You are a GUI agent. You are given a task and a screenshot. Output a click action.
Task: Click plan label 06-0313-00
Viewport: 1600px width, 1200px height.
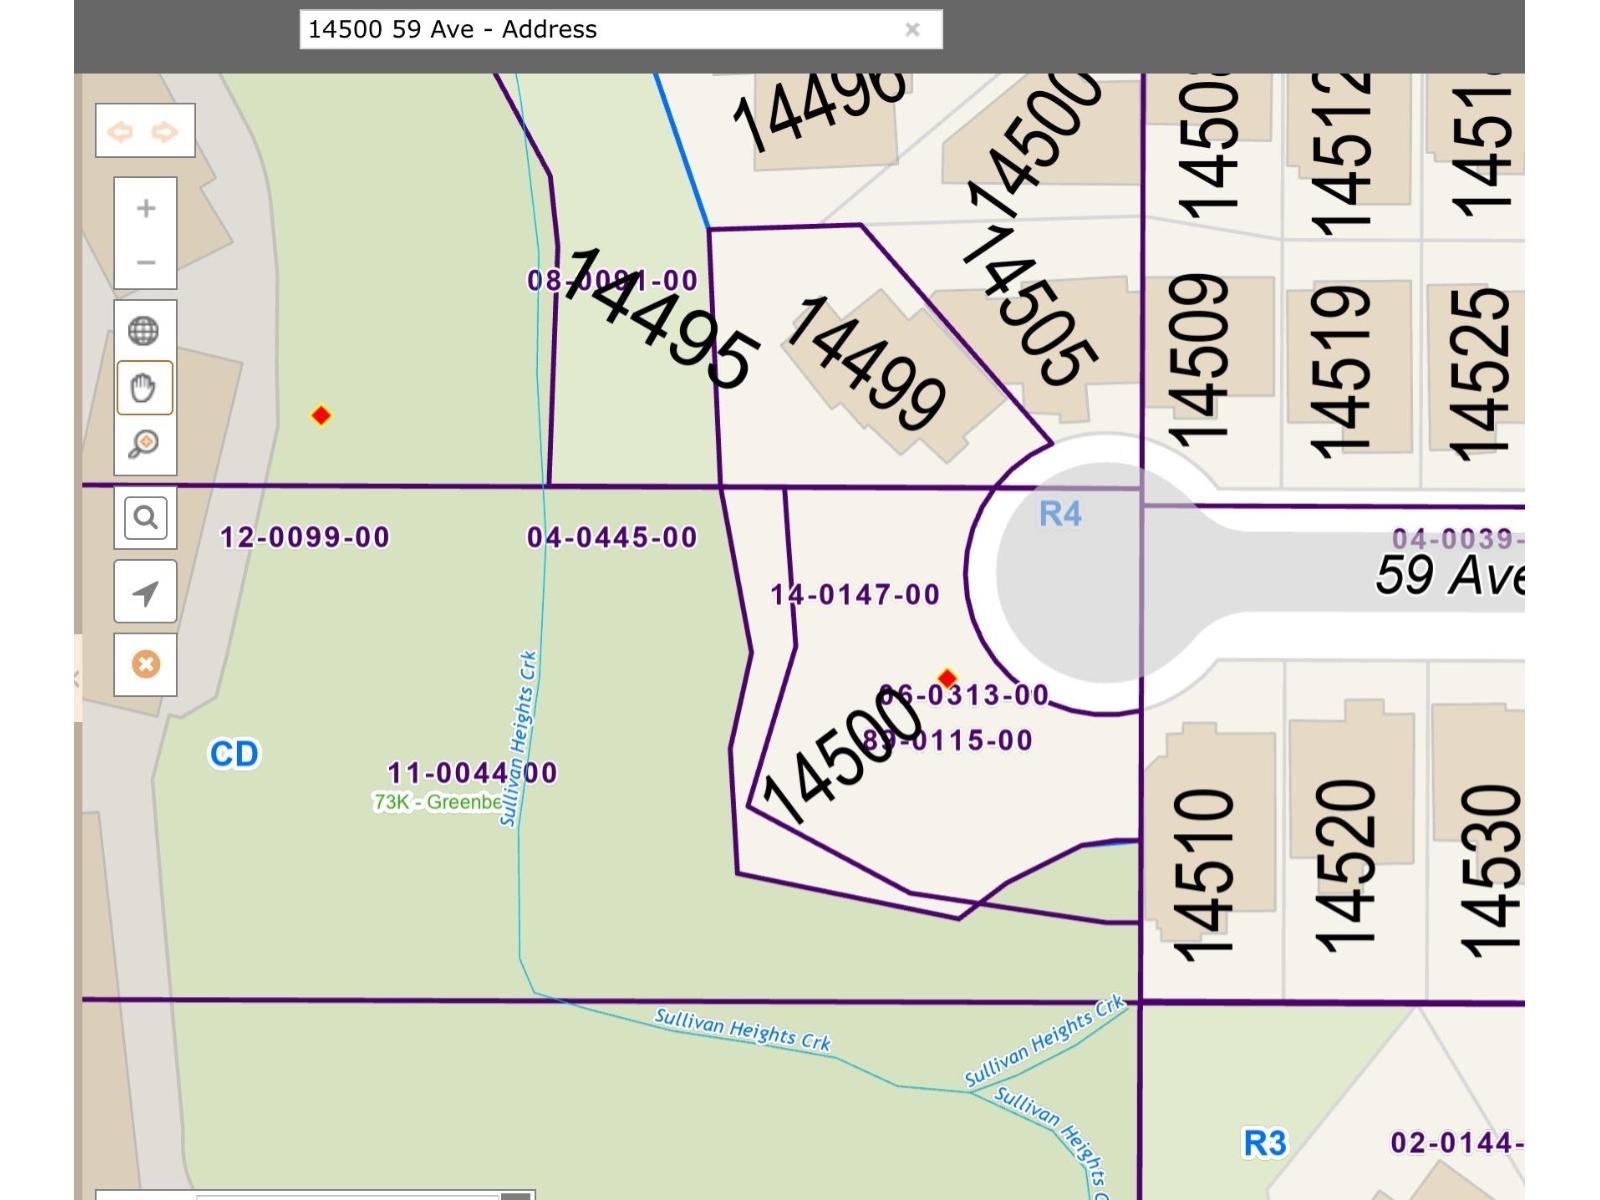(964, 694)
